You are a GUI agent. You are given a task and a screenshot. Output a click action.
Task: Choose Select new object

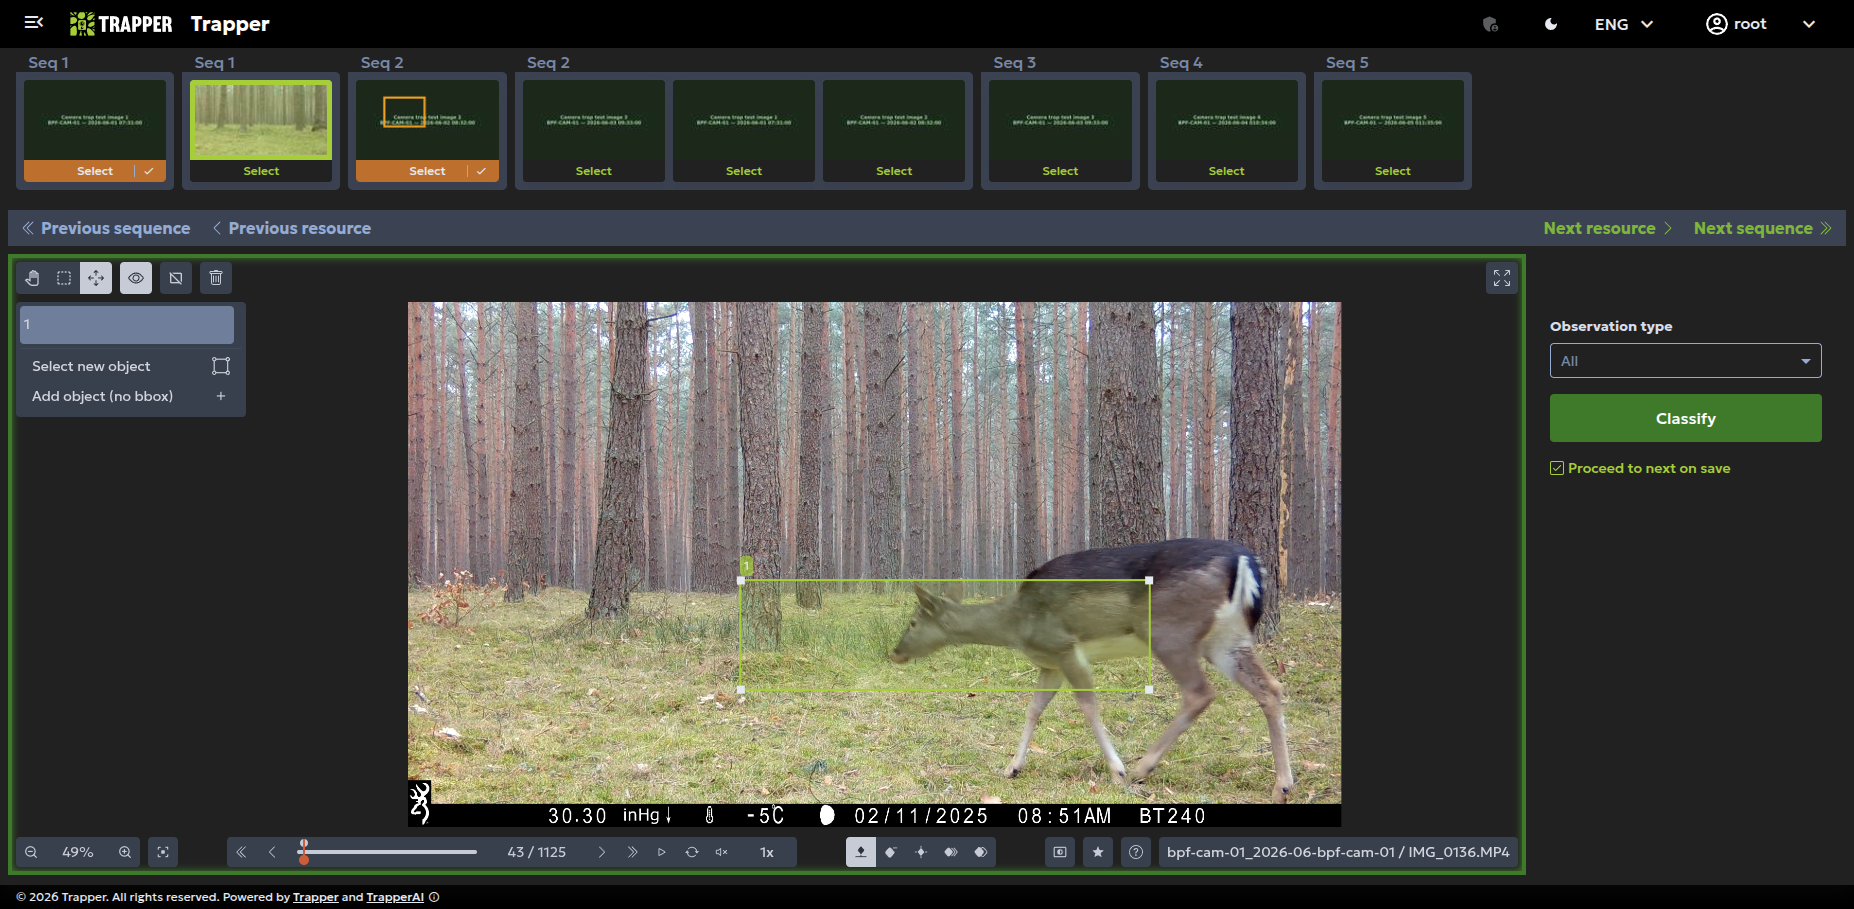coord(131,366)
